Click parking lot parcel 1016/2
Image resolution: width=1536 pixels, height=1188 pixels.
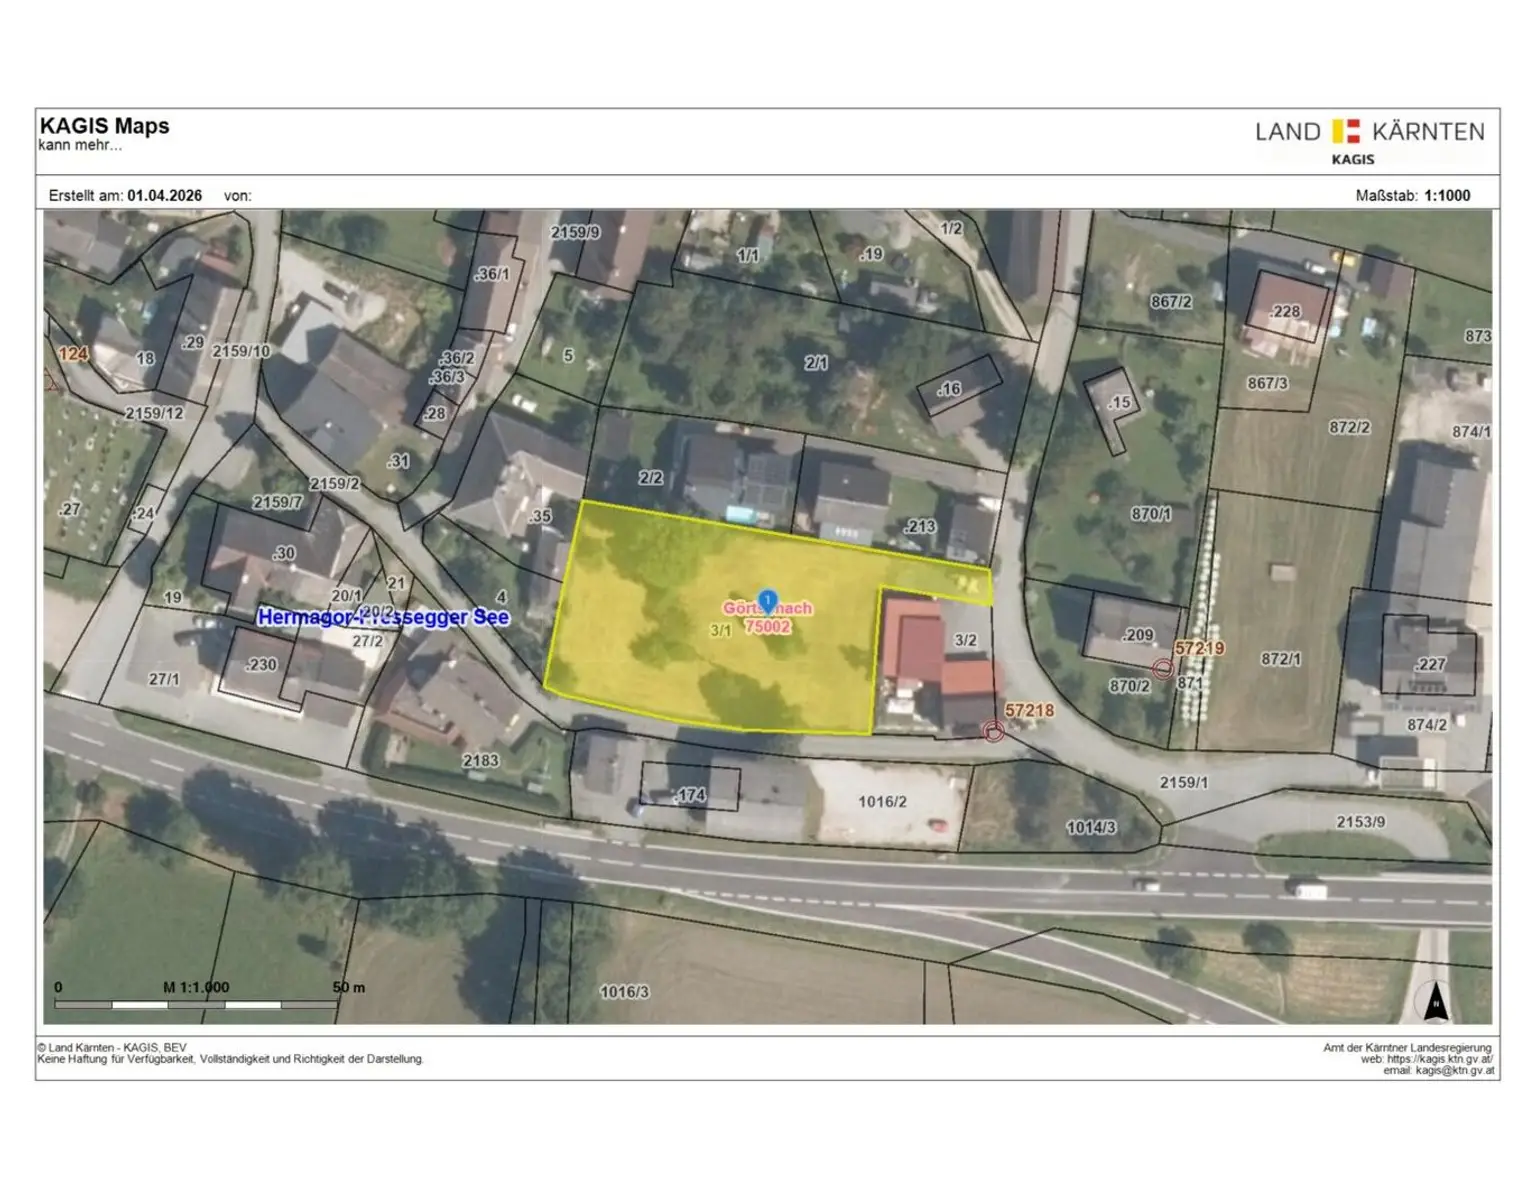pos(882,802)
